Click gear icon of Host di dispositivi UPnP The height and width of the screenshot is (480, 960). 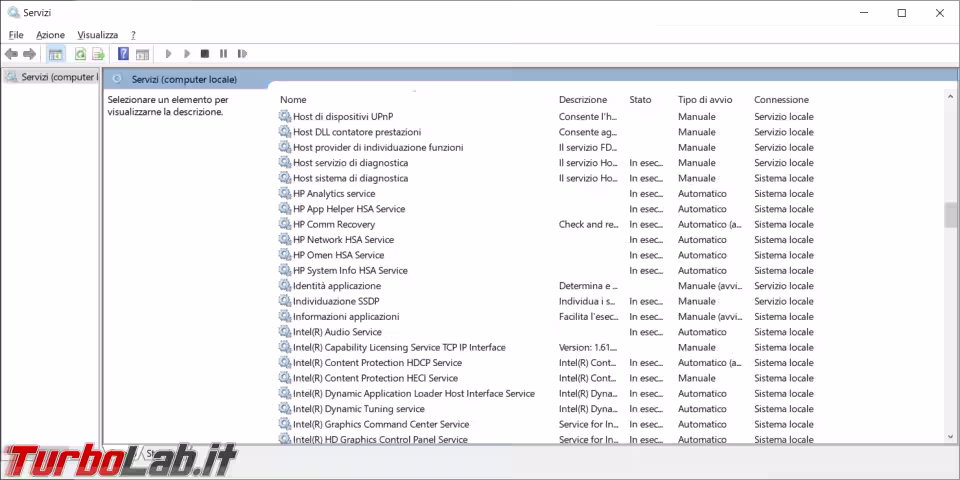pos(285,116)
